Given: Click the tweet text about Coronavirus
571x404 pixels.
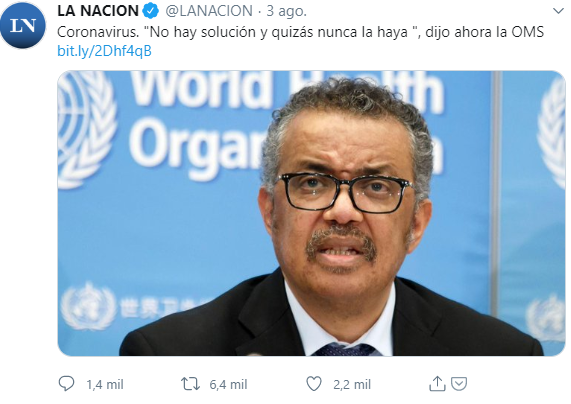Looking at the screenshot, I should [x=300, y=32].
